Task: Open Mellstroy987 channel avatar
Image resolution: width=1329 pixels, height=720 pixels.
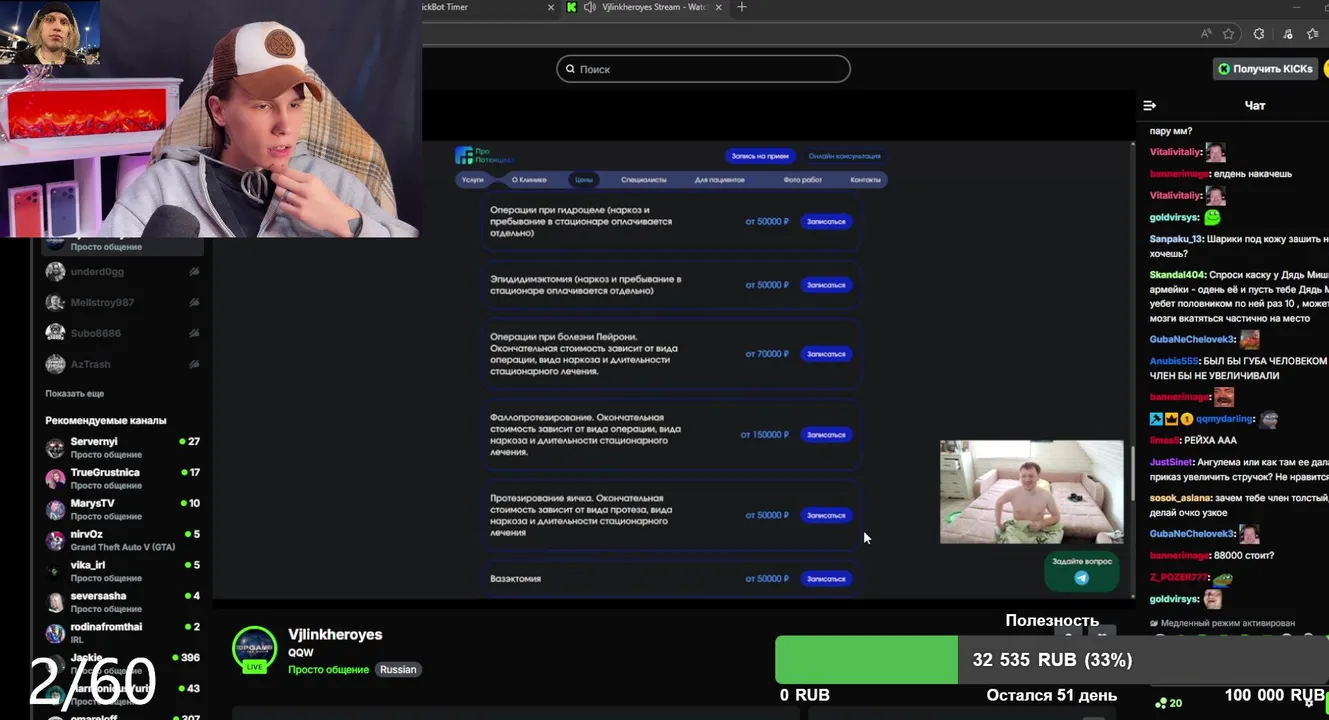Action: coord(55,303)
